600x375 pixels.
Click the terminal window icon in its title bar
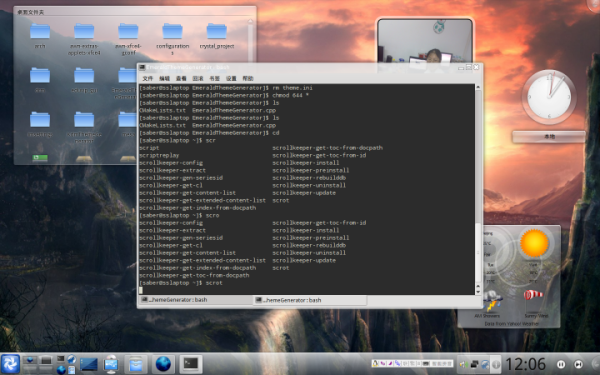pos(142,68)
